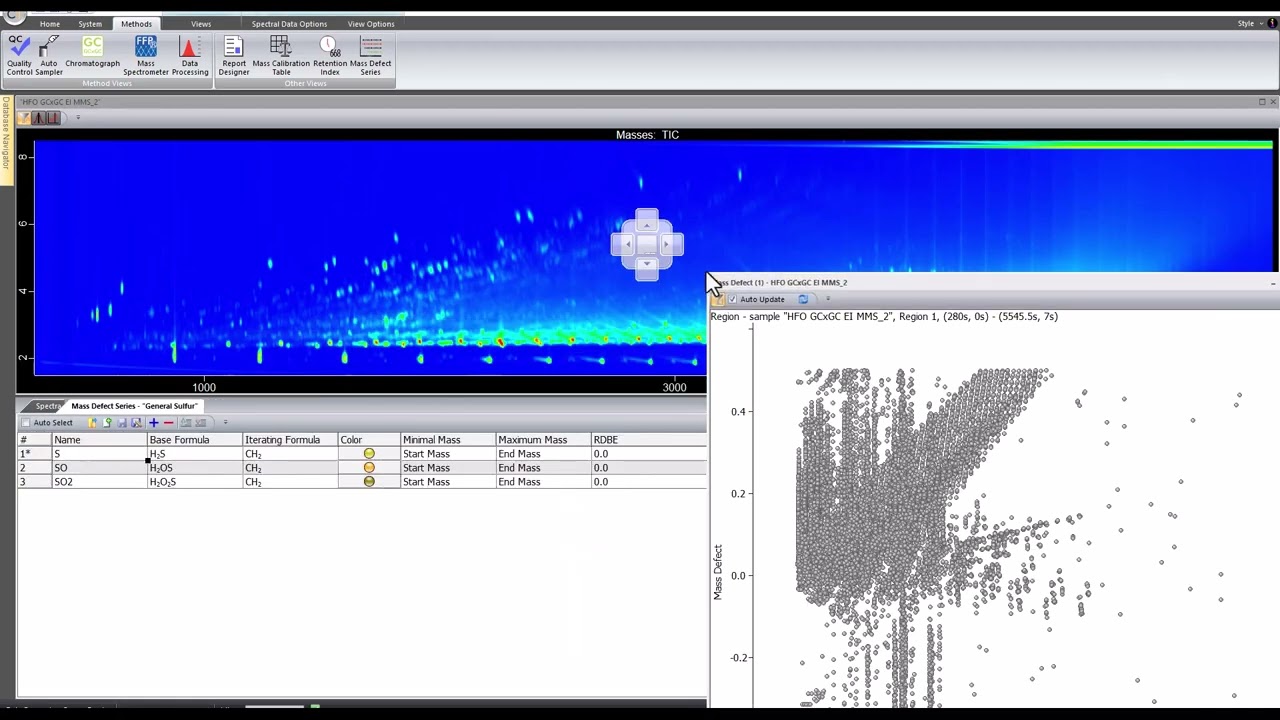1280x720 pixels.
Task: Click Start Mass cell in row 3
Action: click(x=447, y=482)
